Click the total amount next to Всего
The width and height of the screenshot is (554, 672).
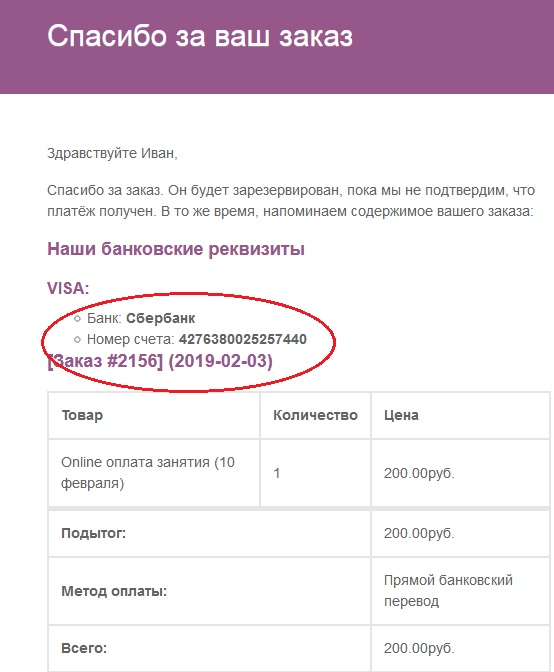[419, 648]
